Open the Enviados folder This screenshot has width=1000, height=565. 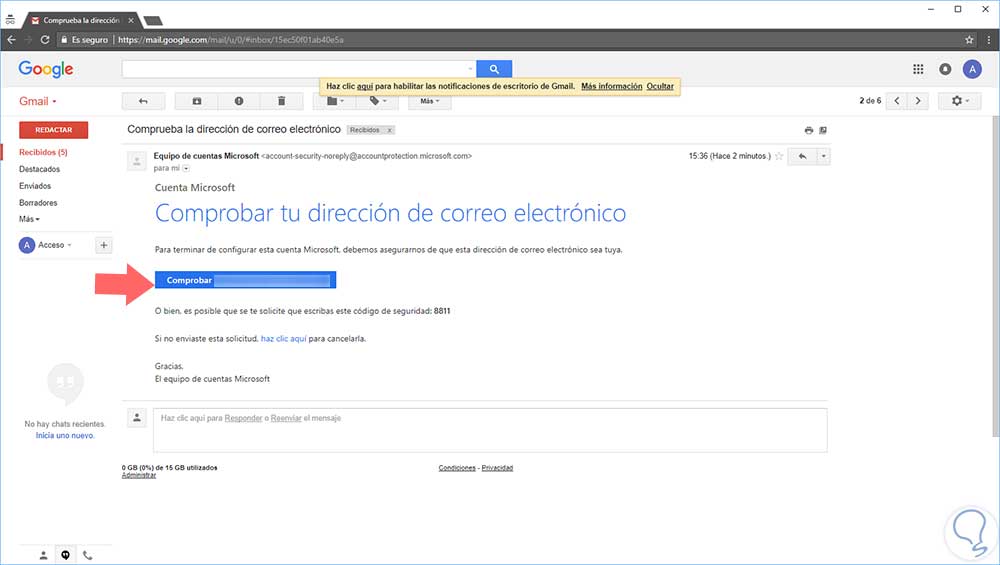point(35,186)
